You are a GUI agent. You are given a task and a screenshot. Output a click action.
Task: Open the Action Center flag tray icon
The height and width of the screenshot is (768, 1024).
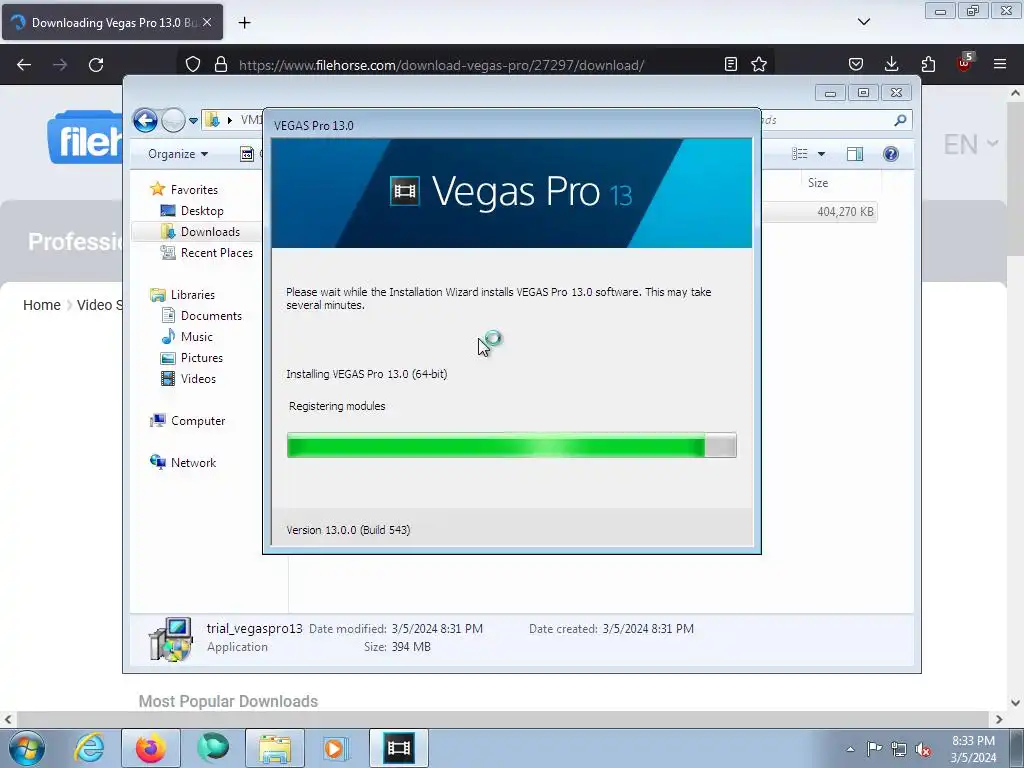(x=874, y=749)
